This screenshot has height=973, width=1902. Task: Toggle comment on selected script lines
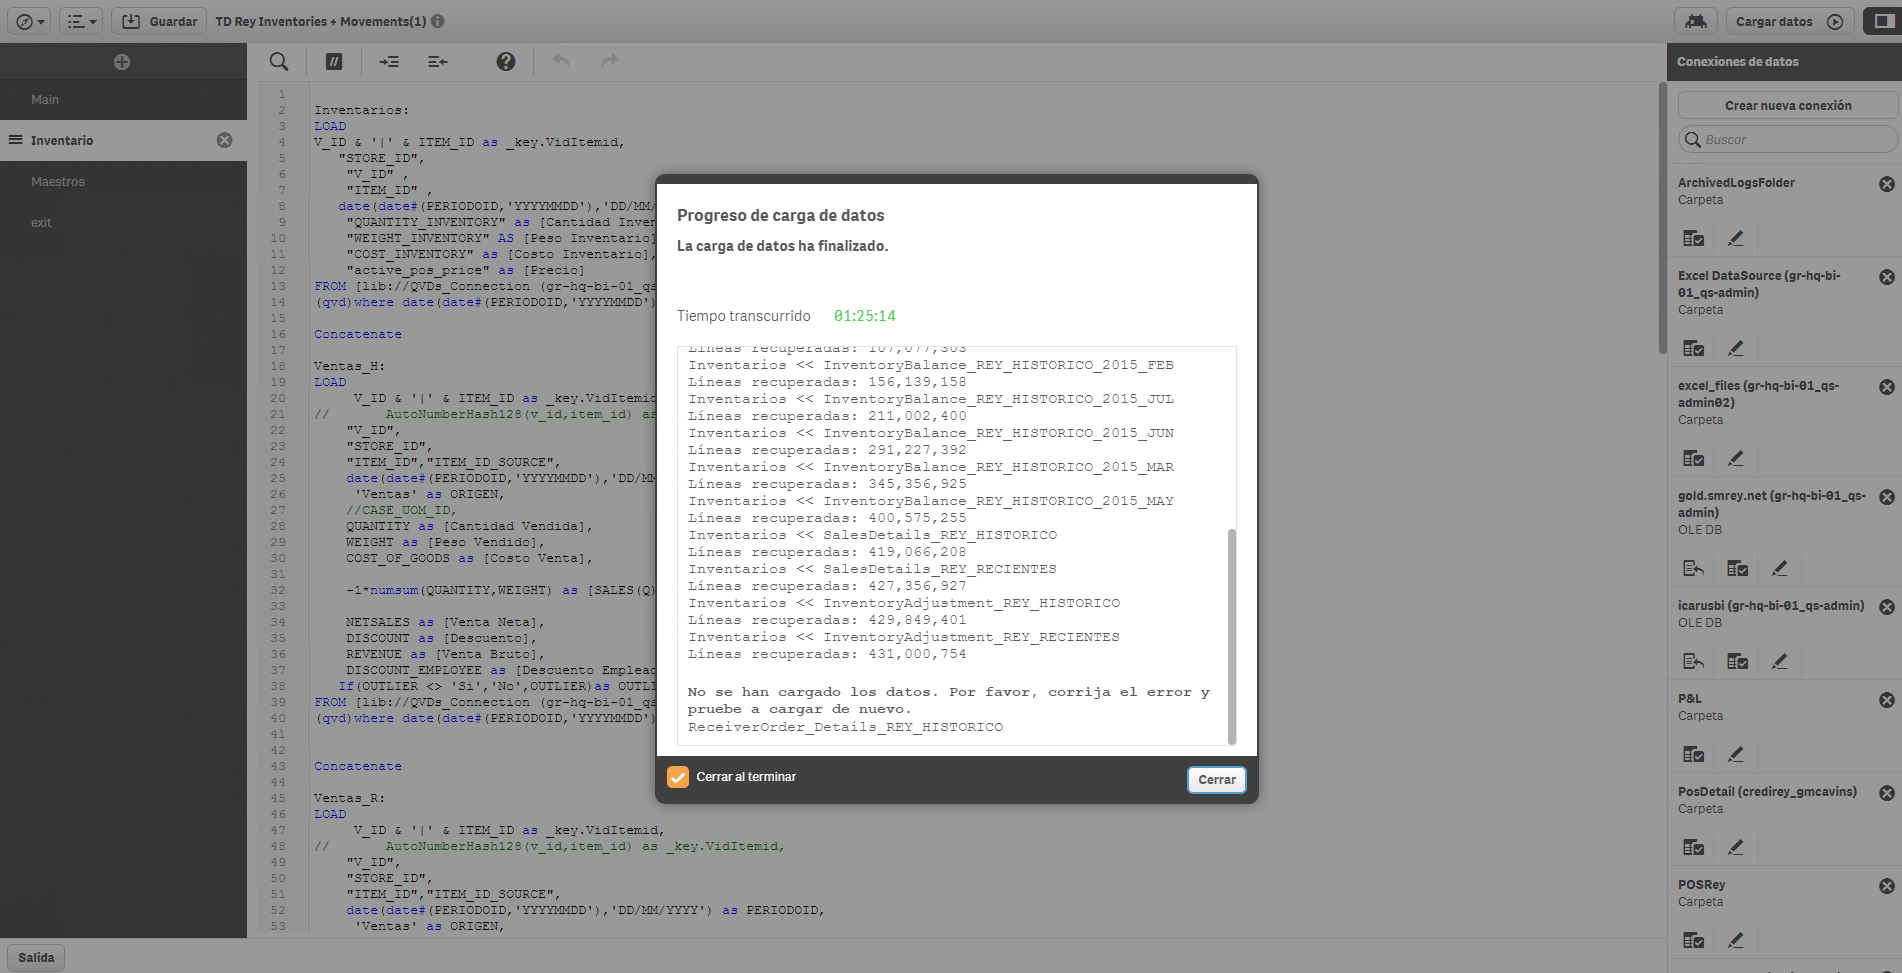pyautogui.click(x=334, y=61)
